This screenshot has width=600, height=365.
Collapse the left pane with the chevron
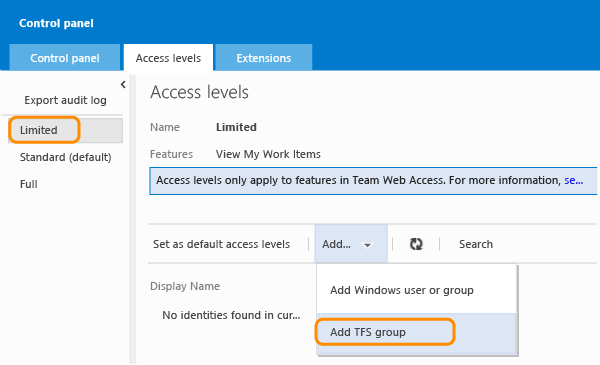click(123, 85)
